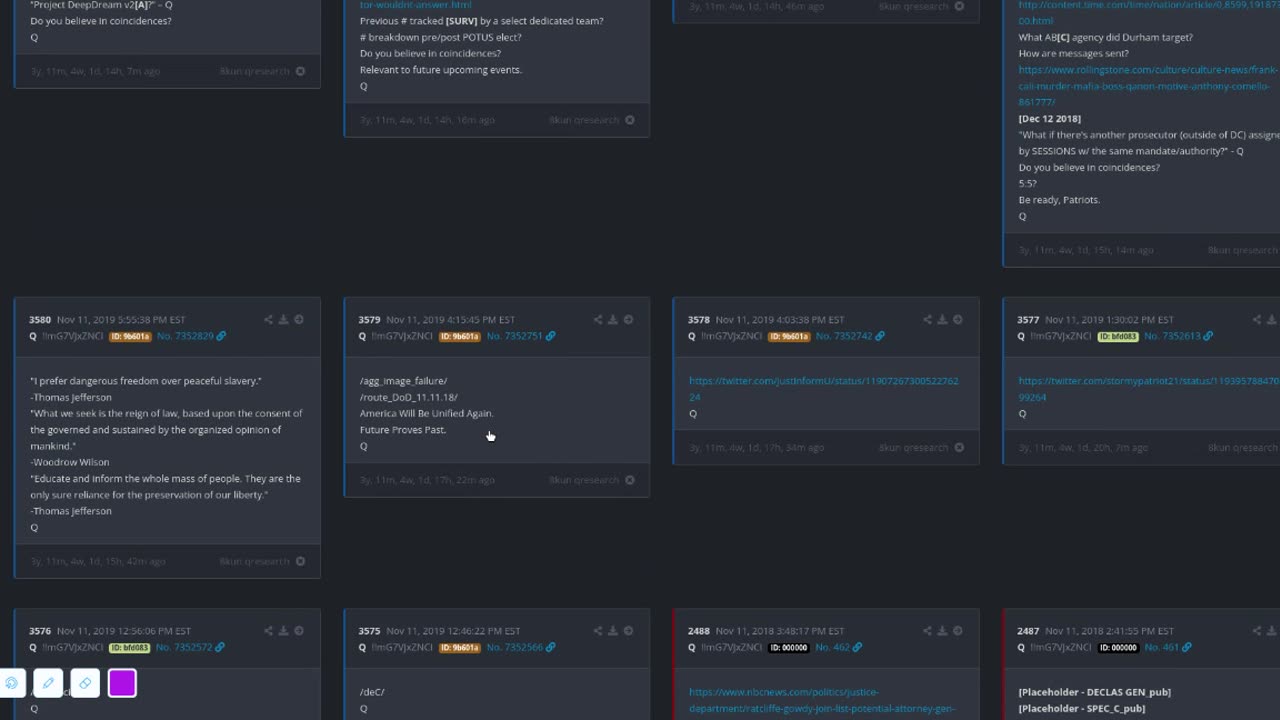Click the share icon on post 3577
The width and height of the screenshot is (1280, 720).
coord(1257,320)
